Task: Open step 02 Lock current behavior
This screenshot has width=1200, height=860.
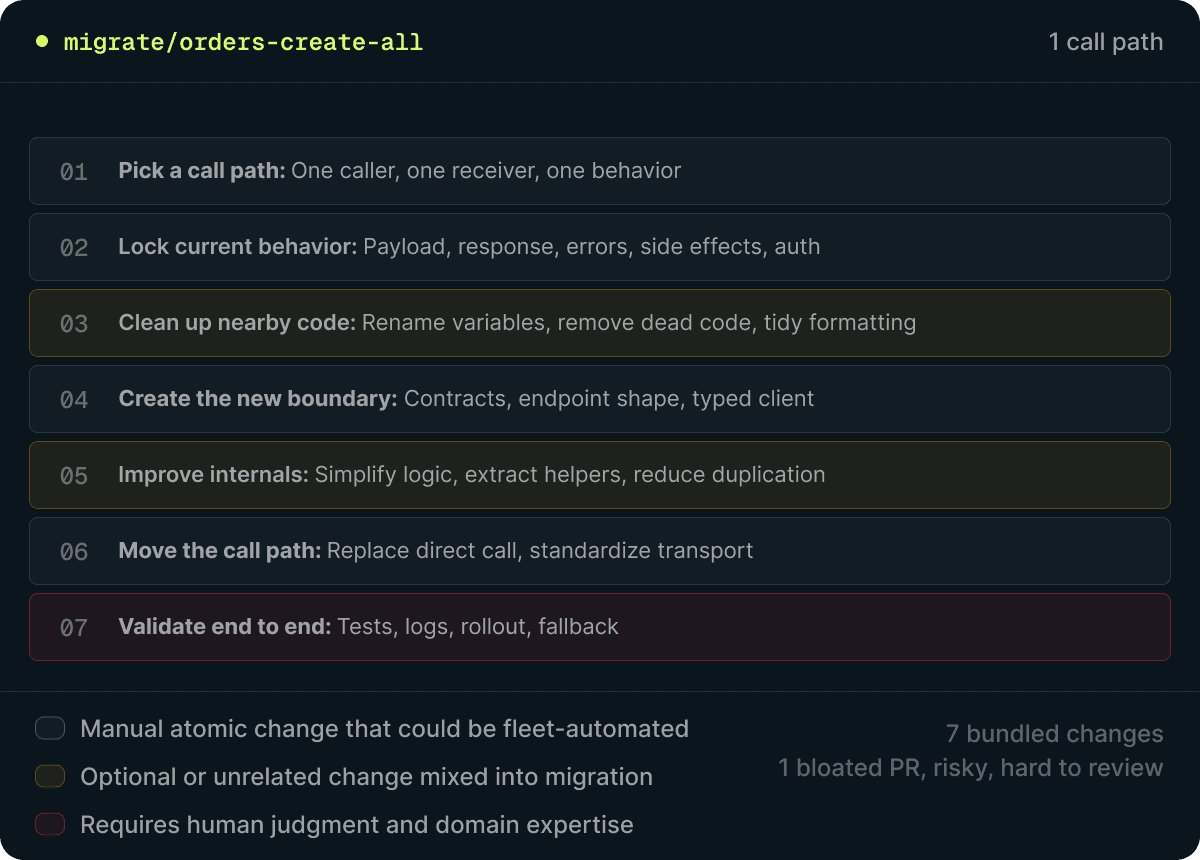Action: (x=600, y=247)
